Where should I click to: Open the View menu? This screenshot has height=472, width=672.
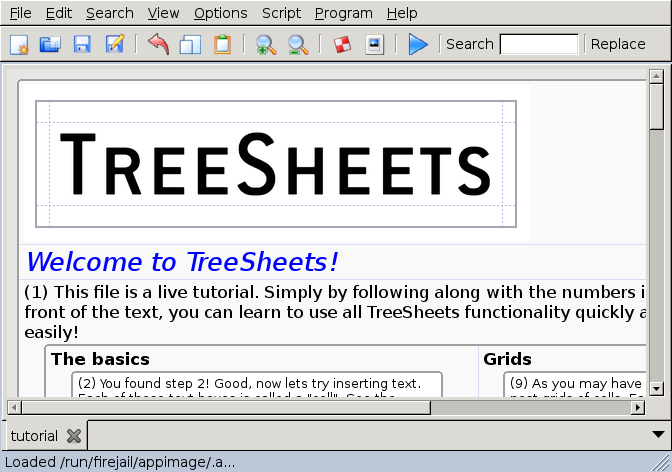(x=163, y=13)
